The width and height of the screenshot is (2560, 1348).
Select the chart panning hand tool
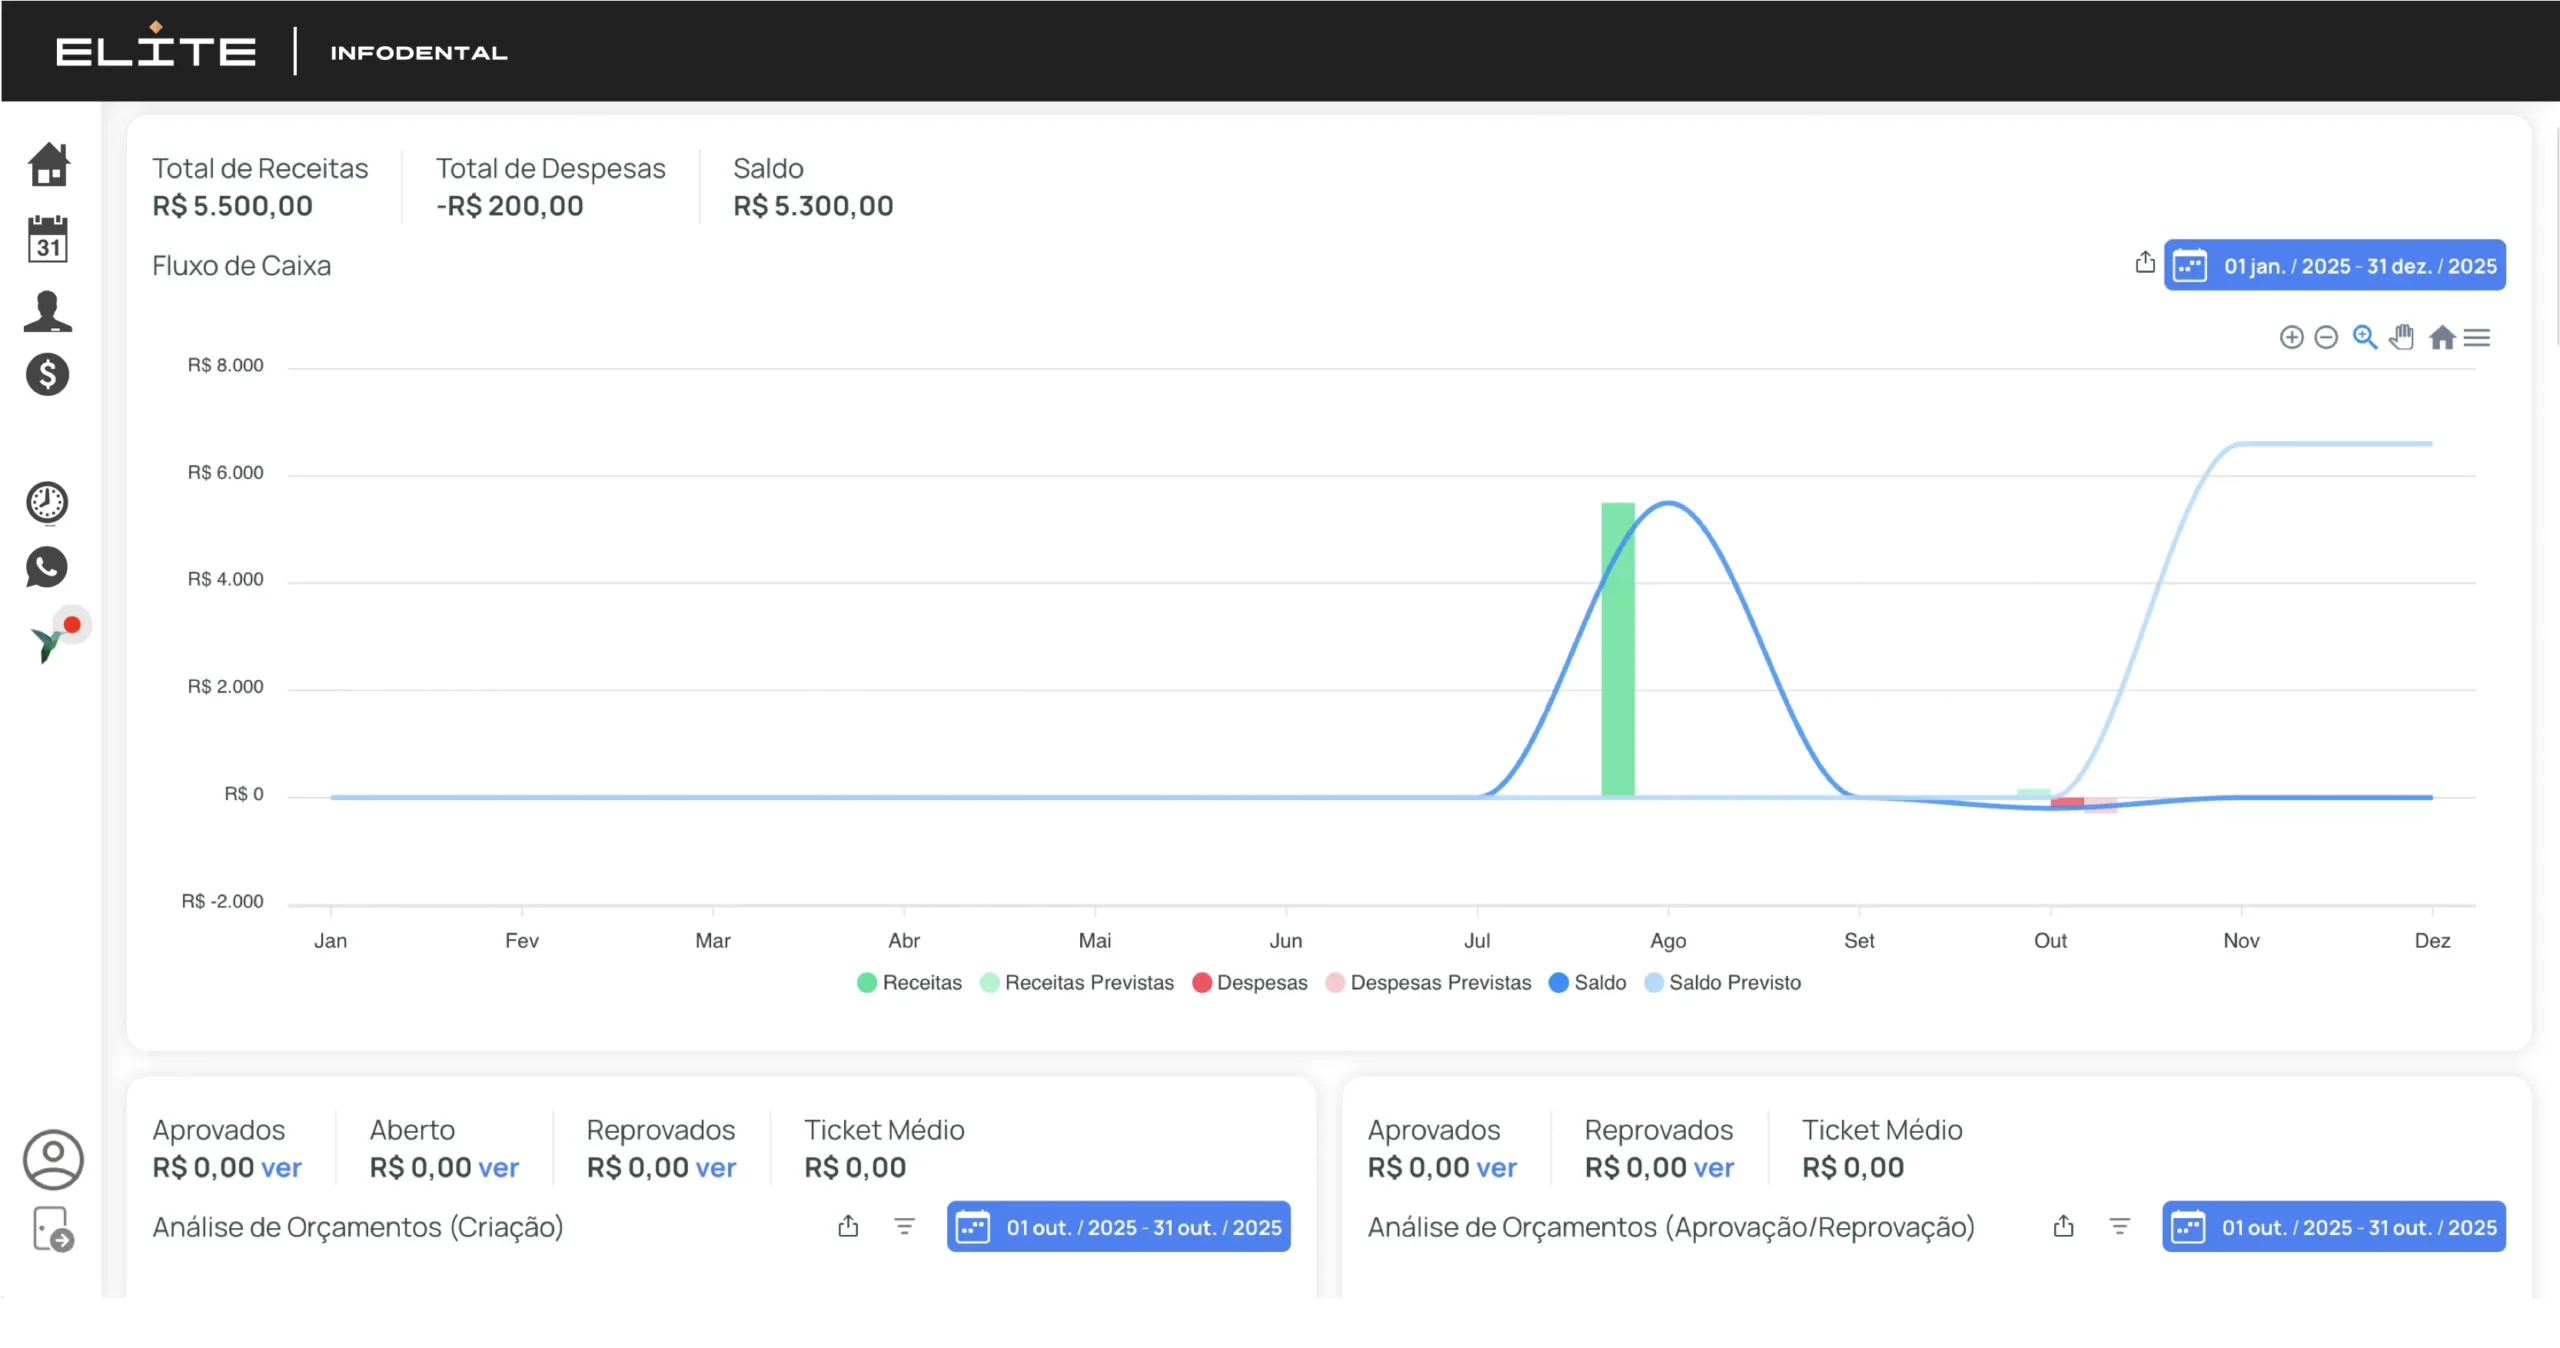click(x=2402, y=338)
